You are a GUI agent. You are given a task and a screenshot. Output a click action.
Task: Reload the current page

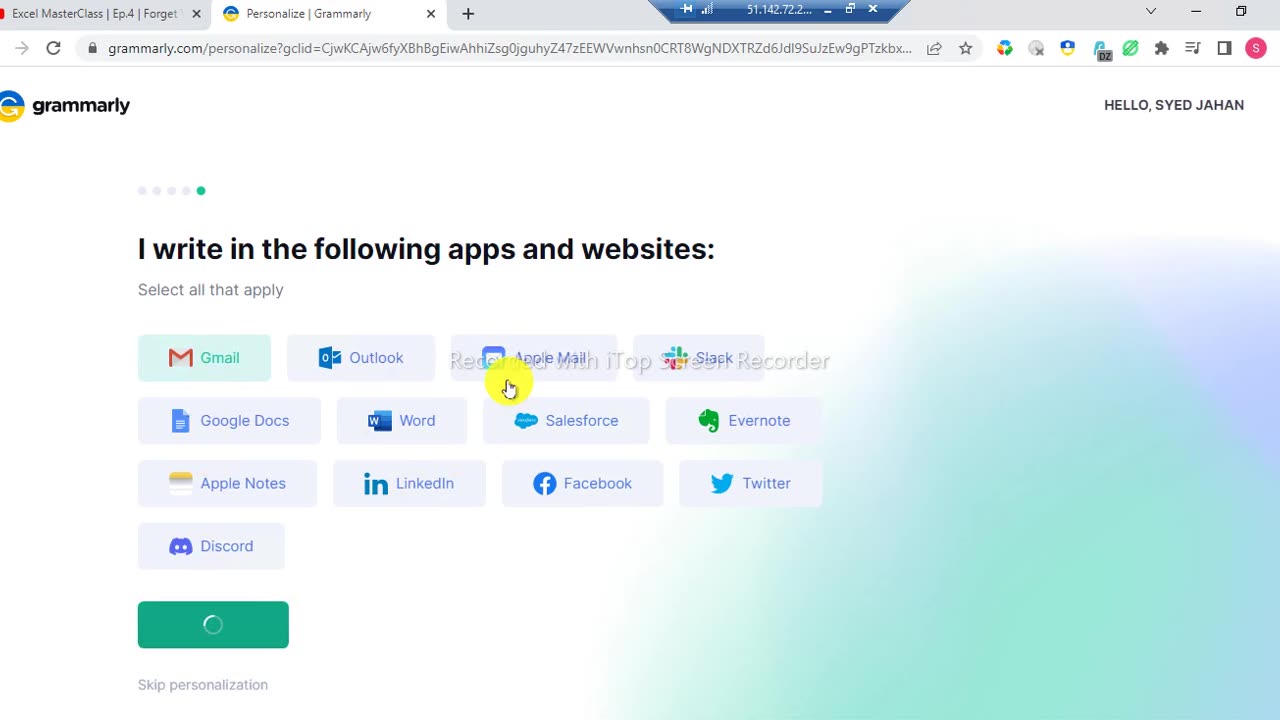click(x=54, y=48)
